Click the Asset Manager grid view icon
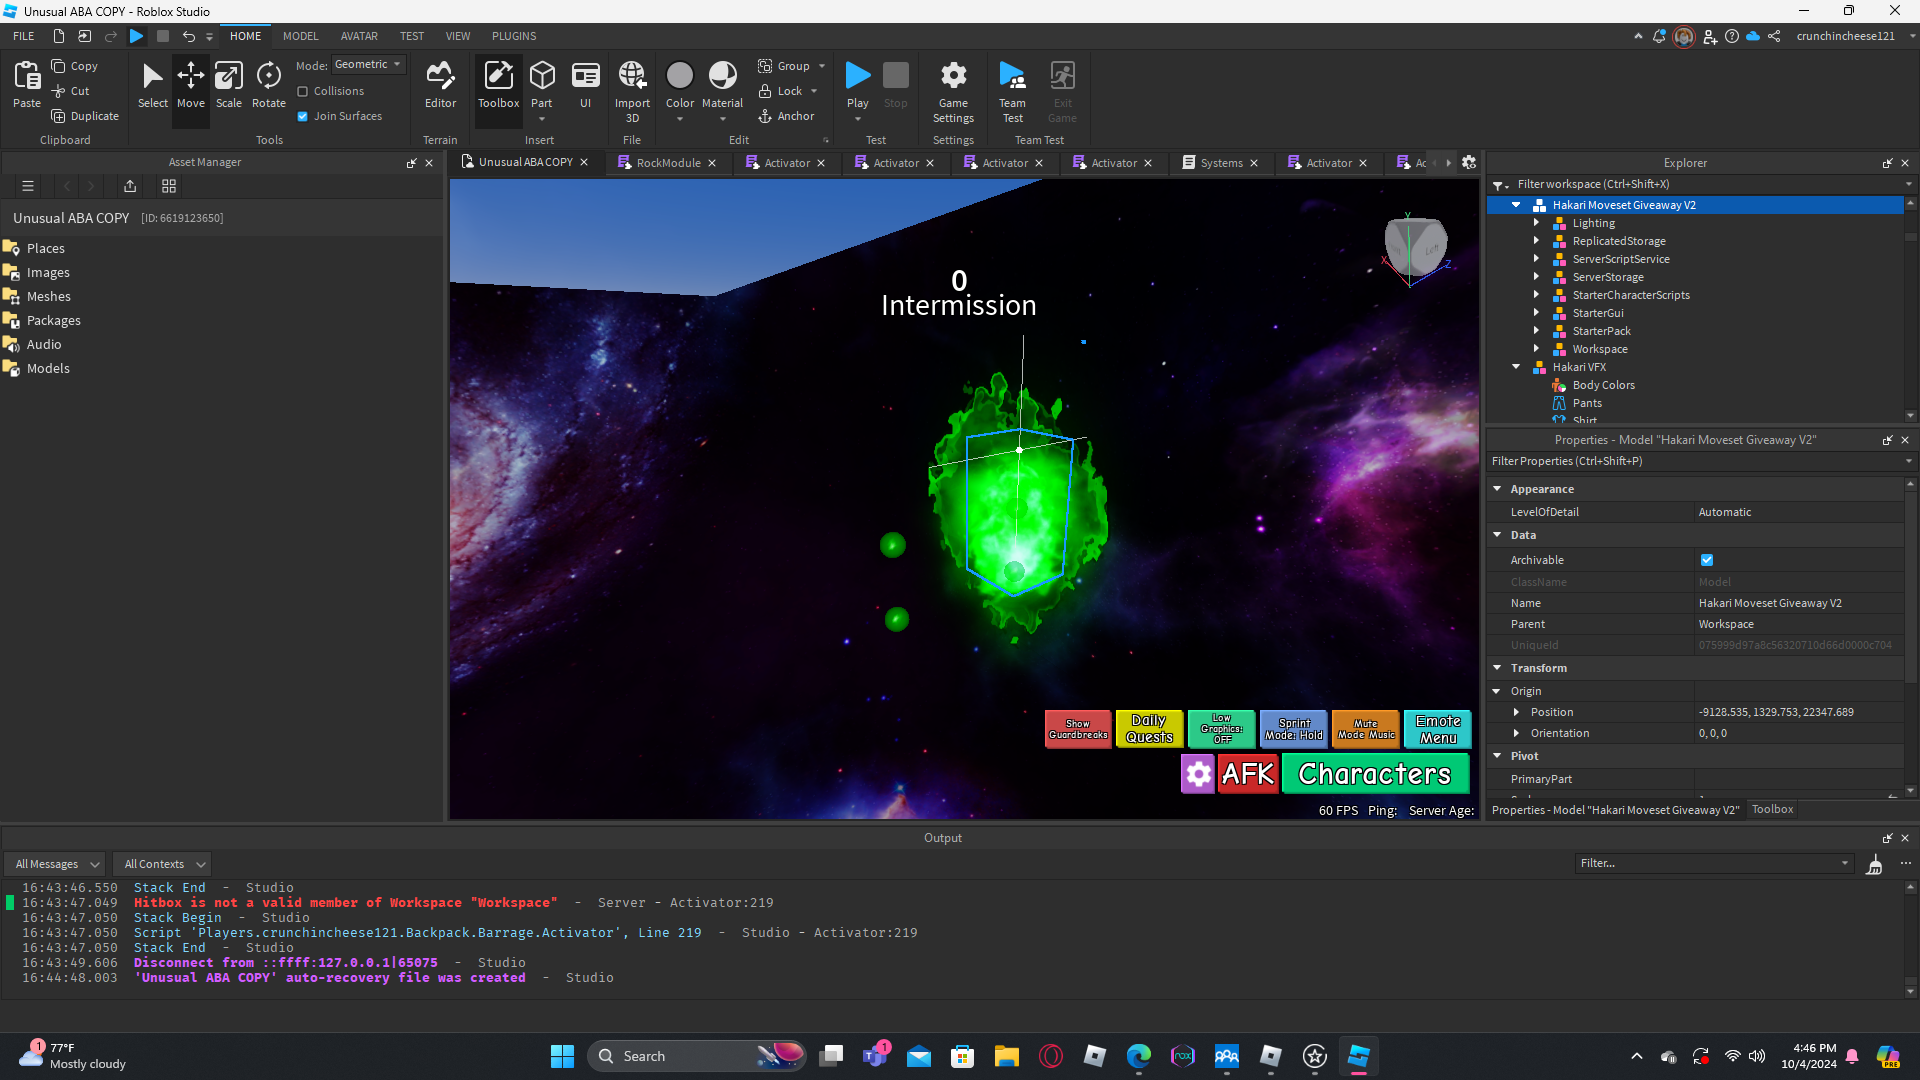 pyautogui.click(x=169, y=186)
